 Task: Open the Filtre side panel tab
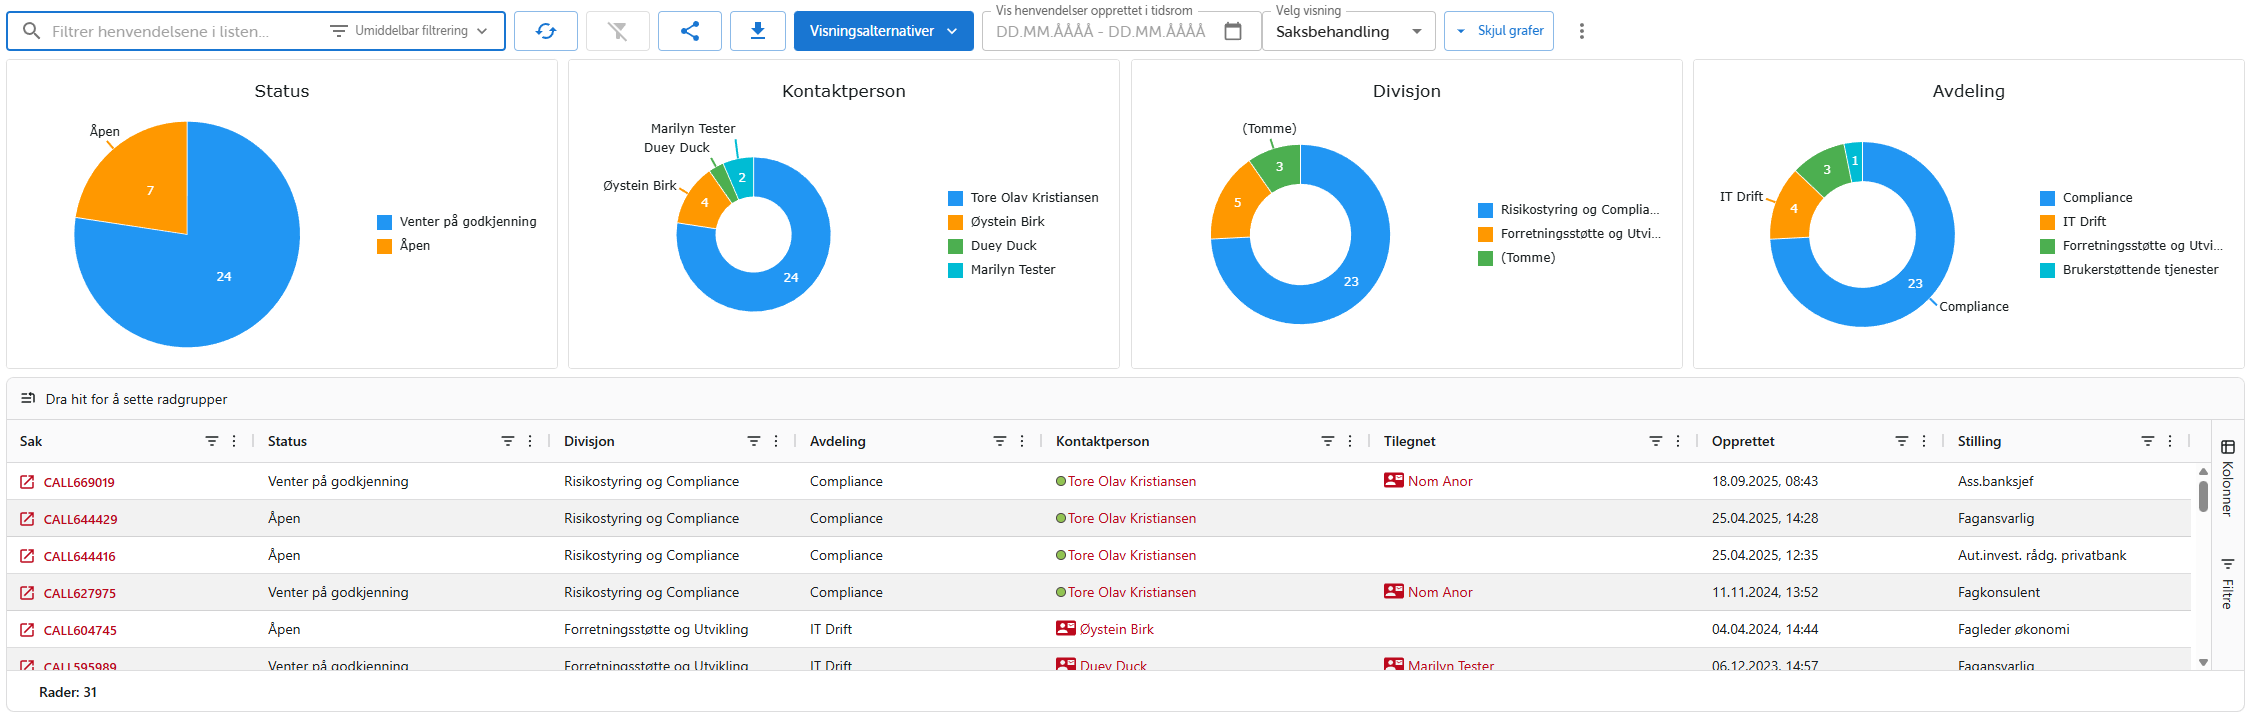(2227, 583)
